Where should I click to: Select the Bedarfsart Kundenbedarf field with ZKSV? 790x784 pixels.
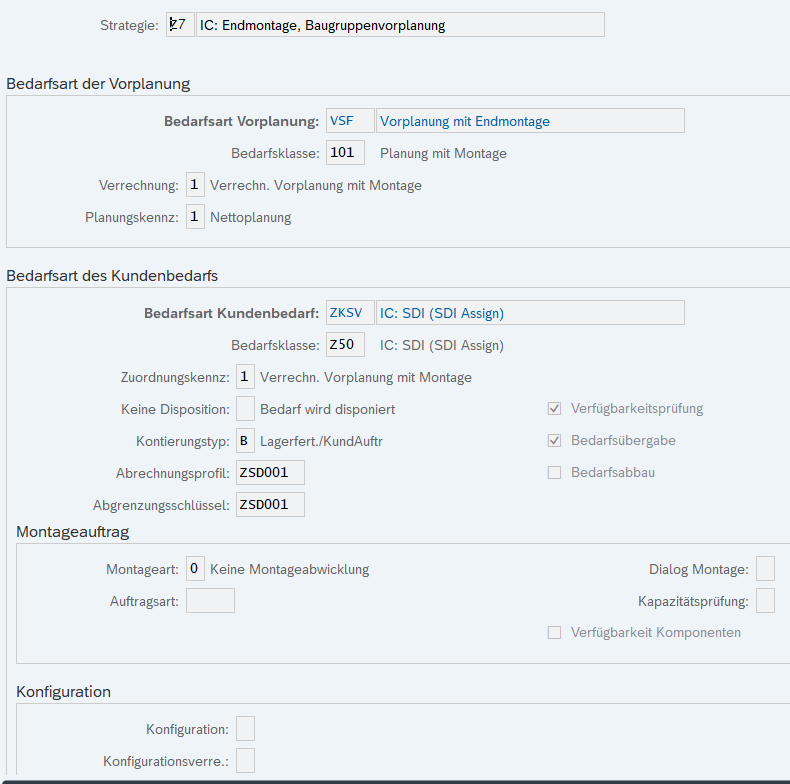[x=350, y=313]
